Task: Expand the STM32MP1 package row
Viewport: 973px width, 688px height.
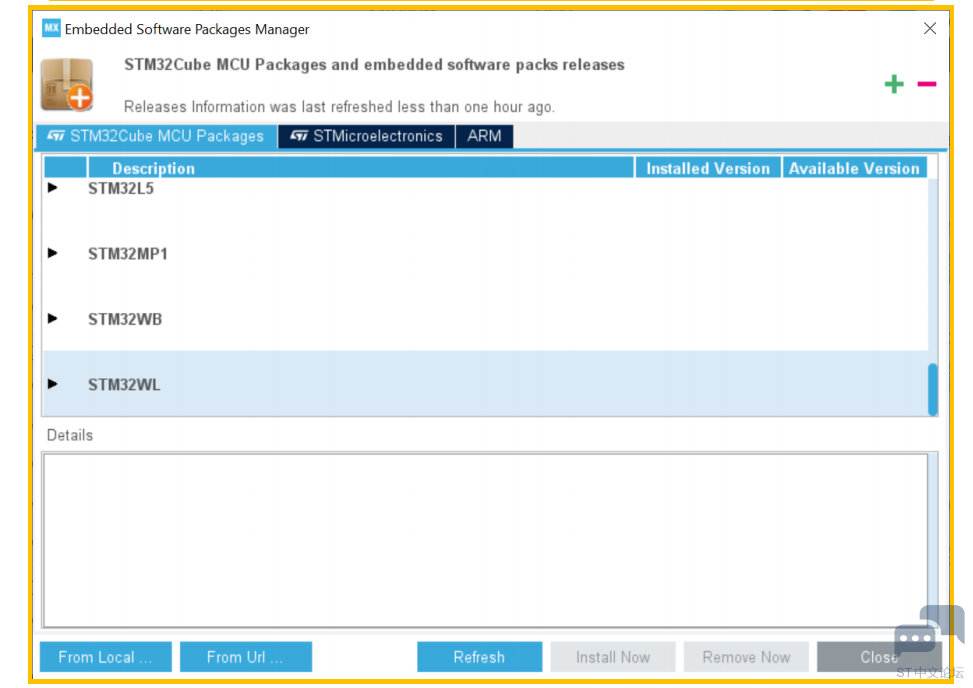Action: 53,253
